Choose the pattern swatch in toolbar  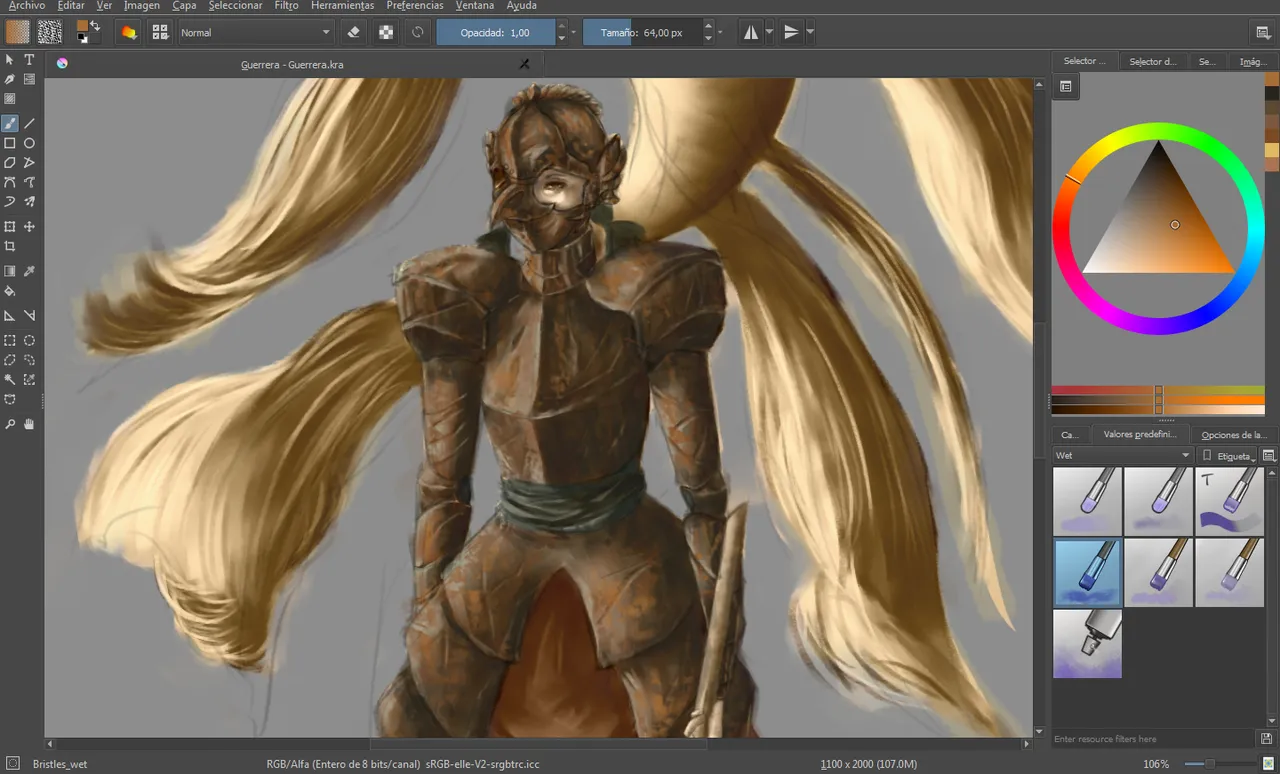pyautogui.click(x=50, y=32)
